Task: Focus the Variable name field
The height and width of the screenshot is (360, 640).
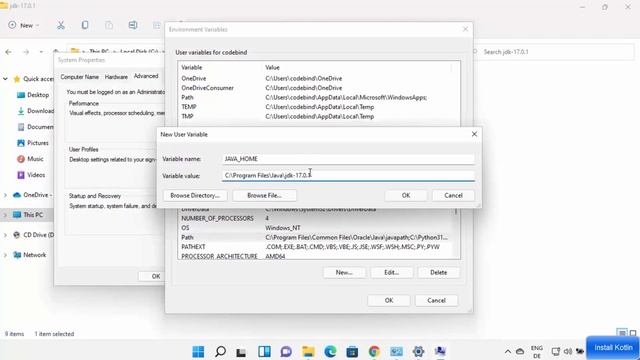Action: click(349, 159)
